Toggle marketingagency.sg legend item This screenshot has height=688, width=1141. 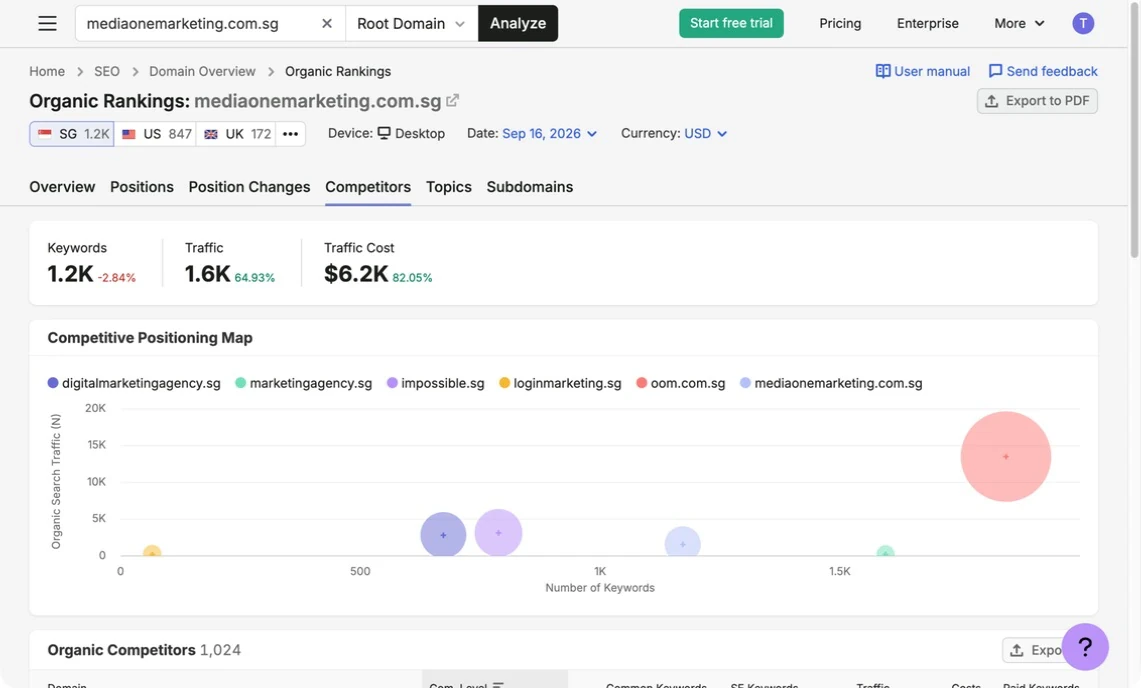point(303,383)
